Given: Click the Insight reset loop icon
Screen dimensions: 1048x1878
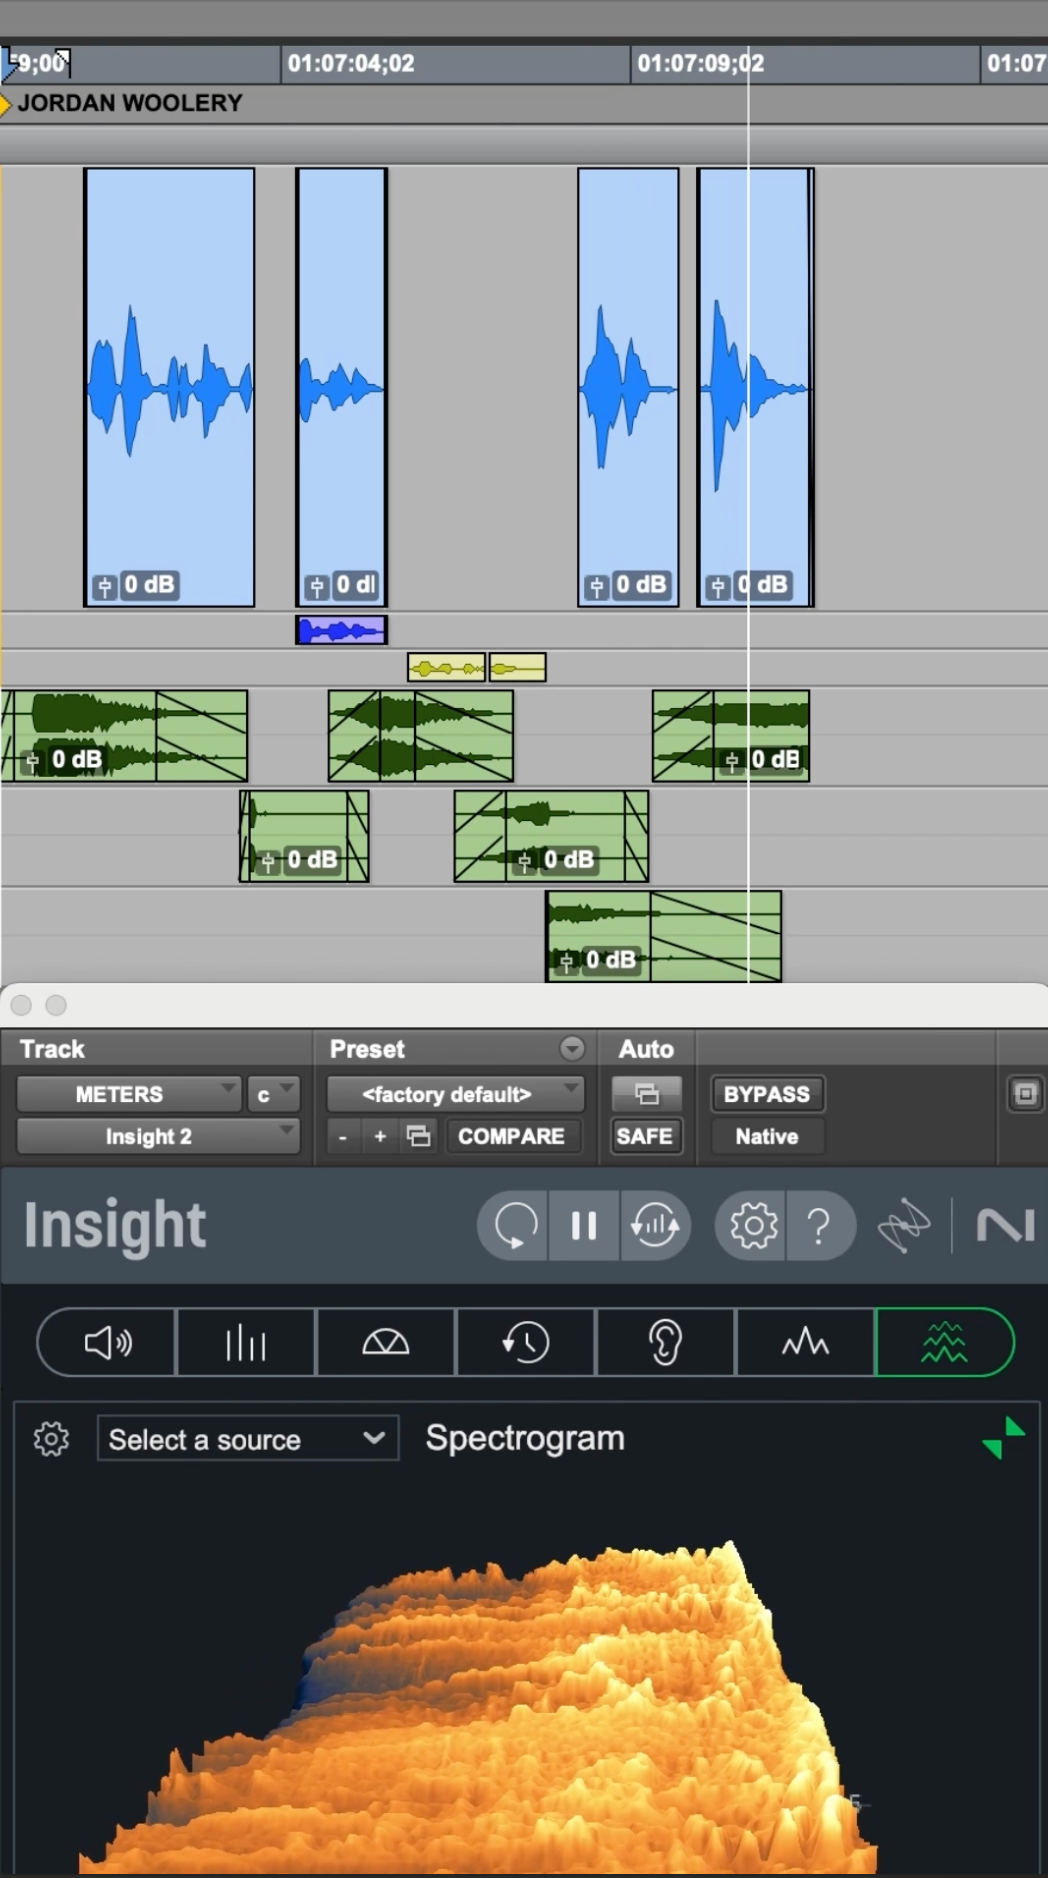Looking at the screenshot, I should coord(515,1225).
